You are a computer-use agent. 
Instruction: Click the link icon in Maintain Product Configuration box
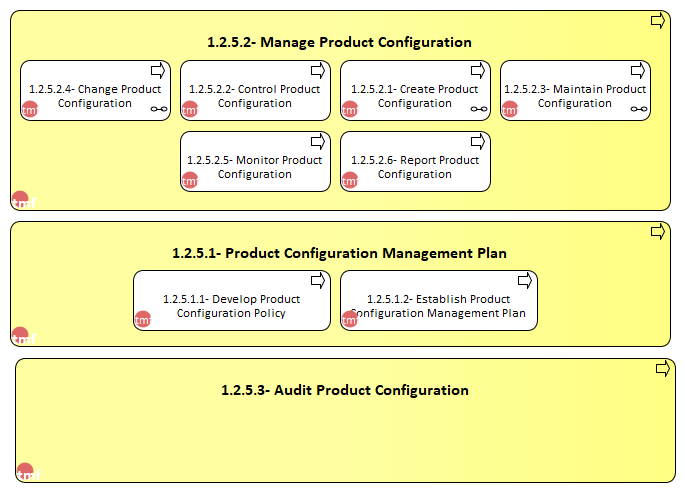[x=639, y=109]
